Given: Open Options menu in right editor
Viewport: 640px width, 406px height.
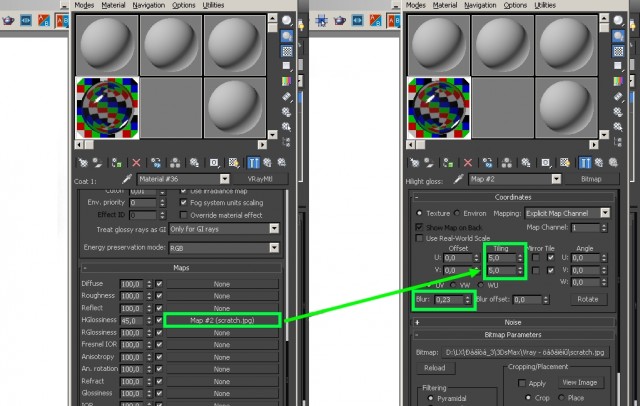Looking at the screenshot, I should (515, 5).
